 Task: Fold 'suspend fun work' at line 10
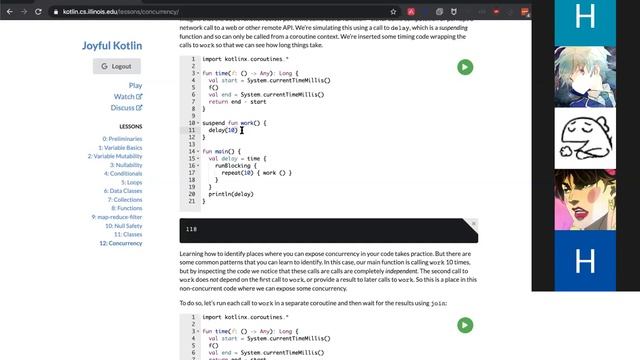(x=198, y=123)
